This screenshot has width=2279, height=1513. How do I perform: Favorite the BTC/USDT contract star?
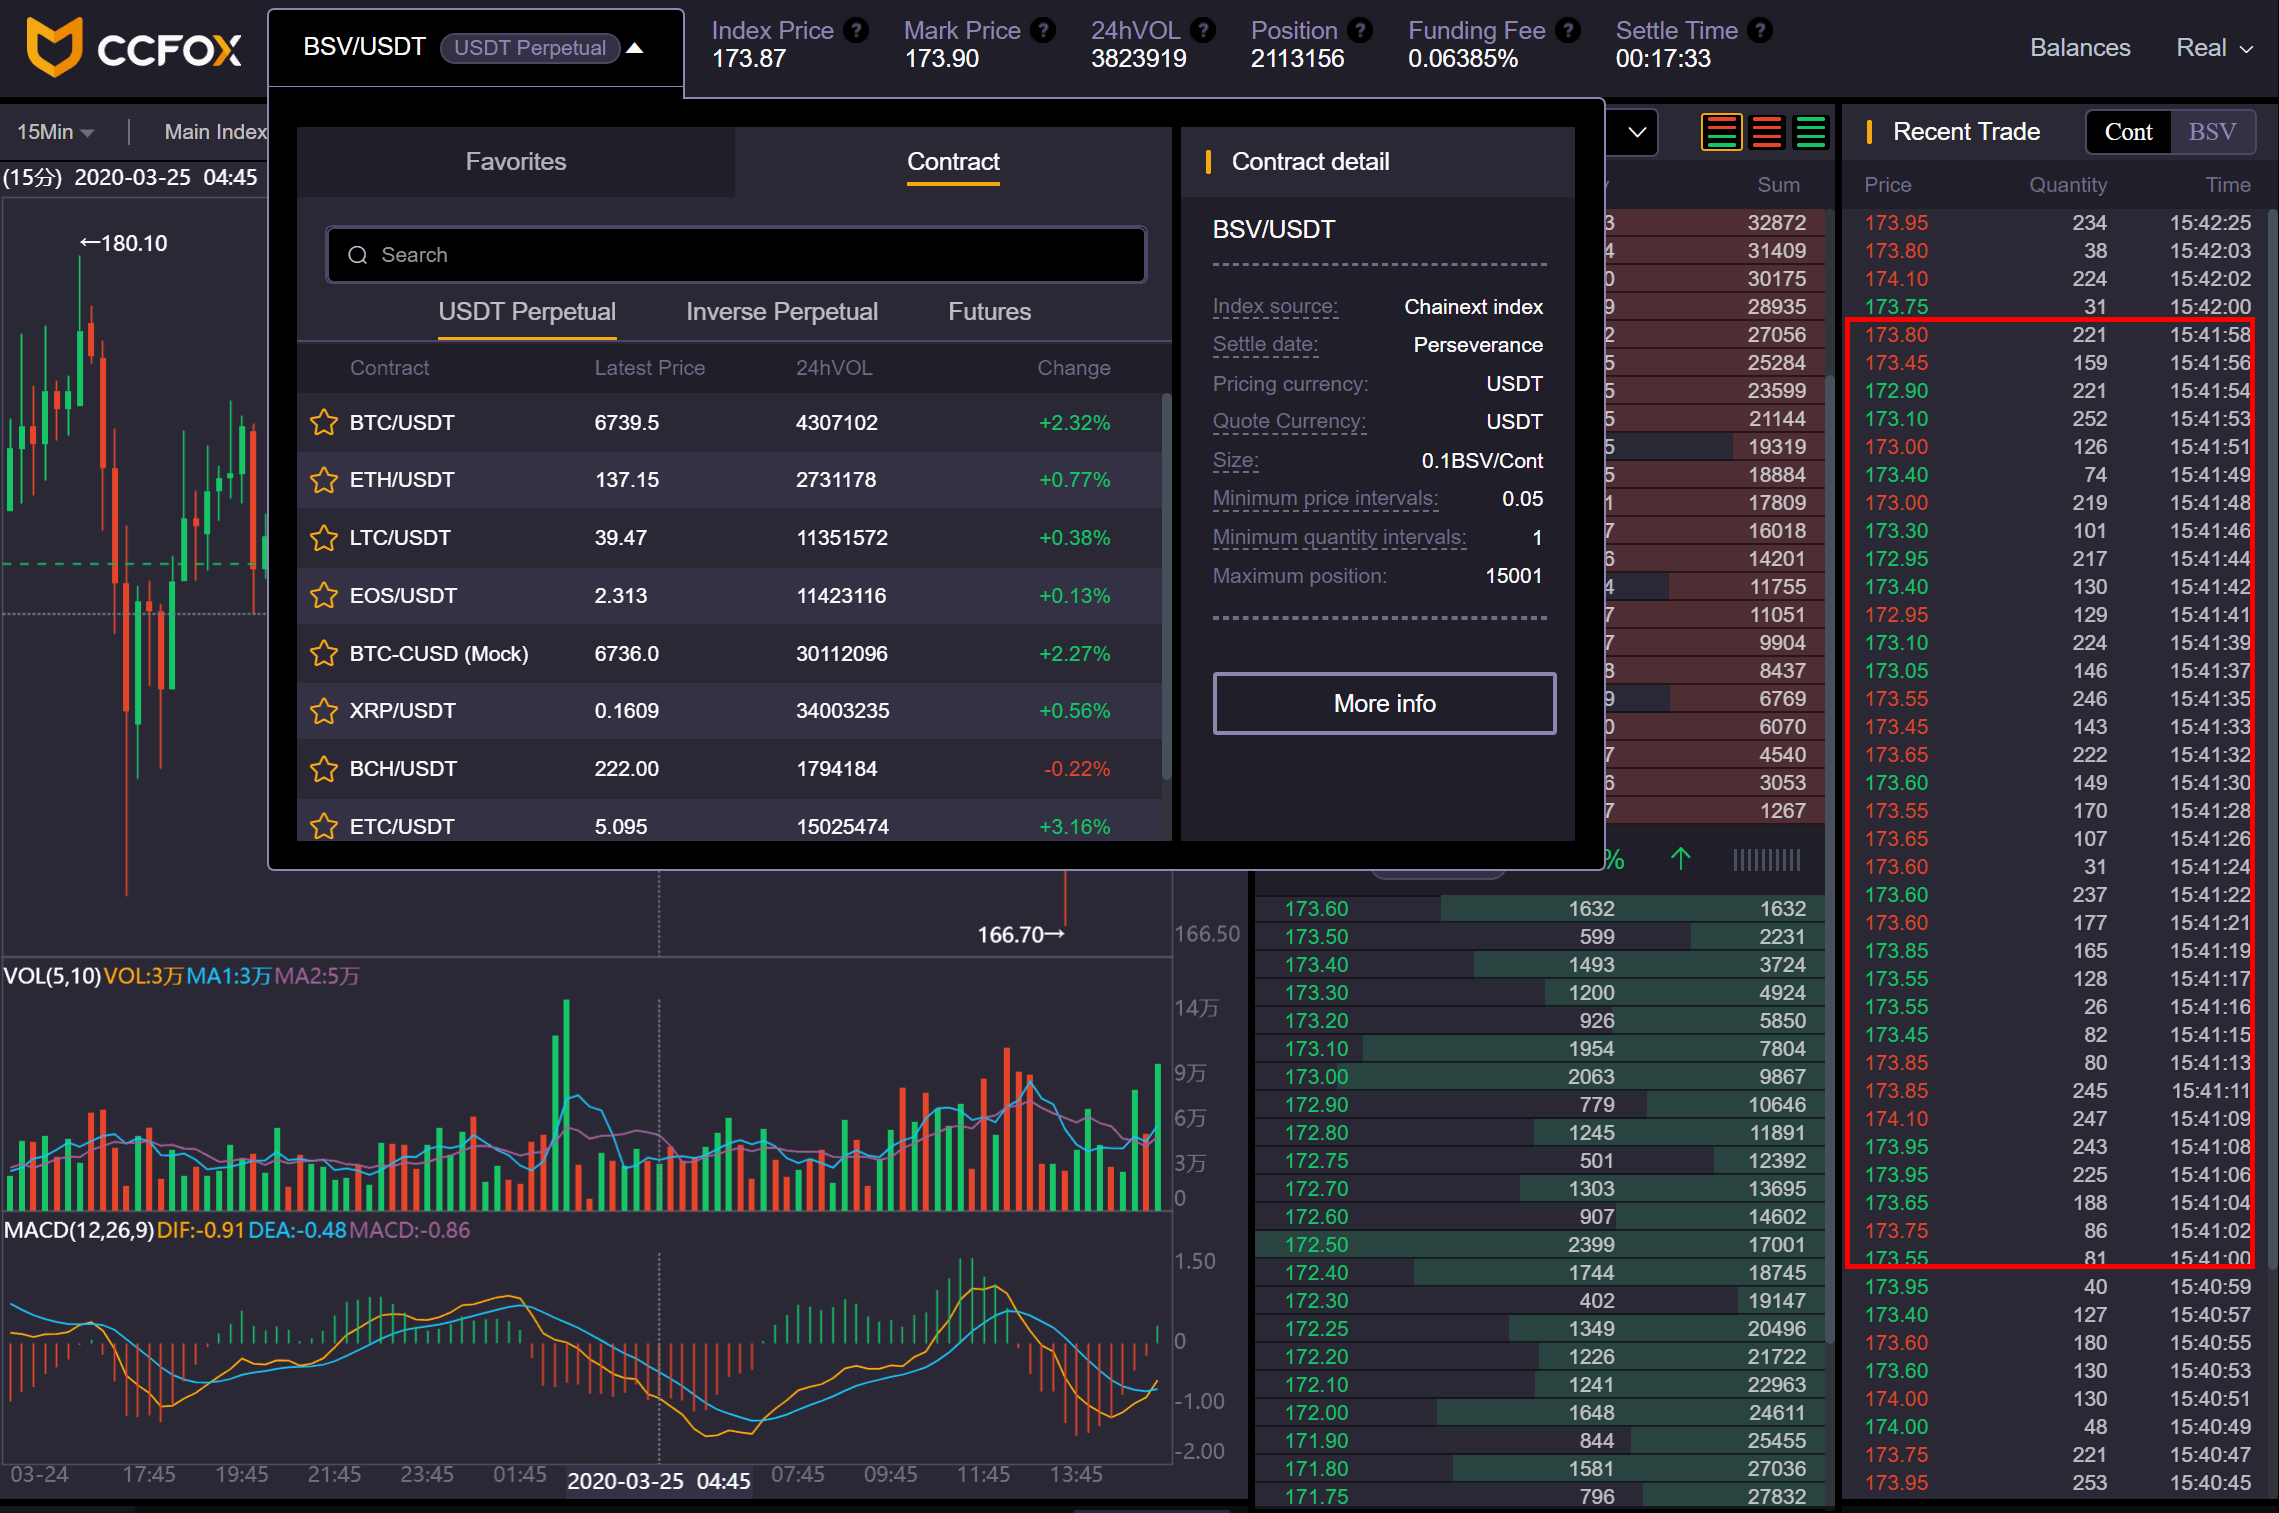click(x=324, y=423)
